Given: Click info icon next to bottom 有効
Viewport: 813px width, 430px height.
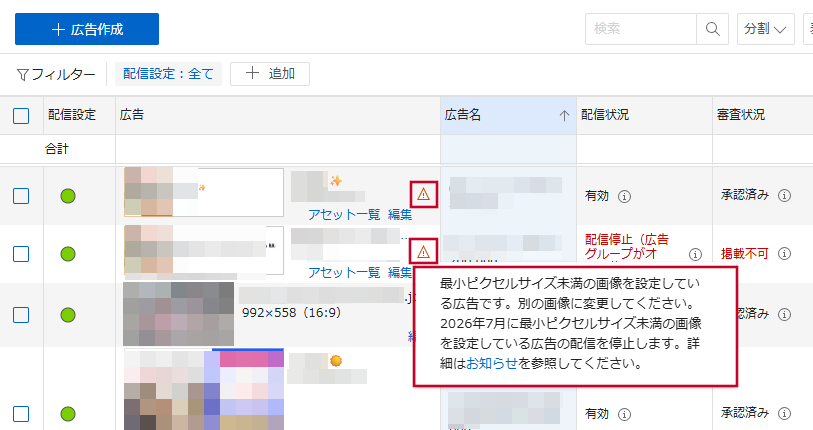Looking at the screenshot, I should (624, 414).
